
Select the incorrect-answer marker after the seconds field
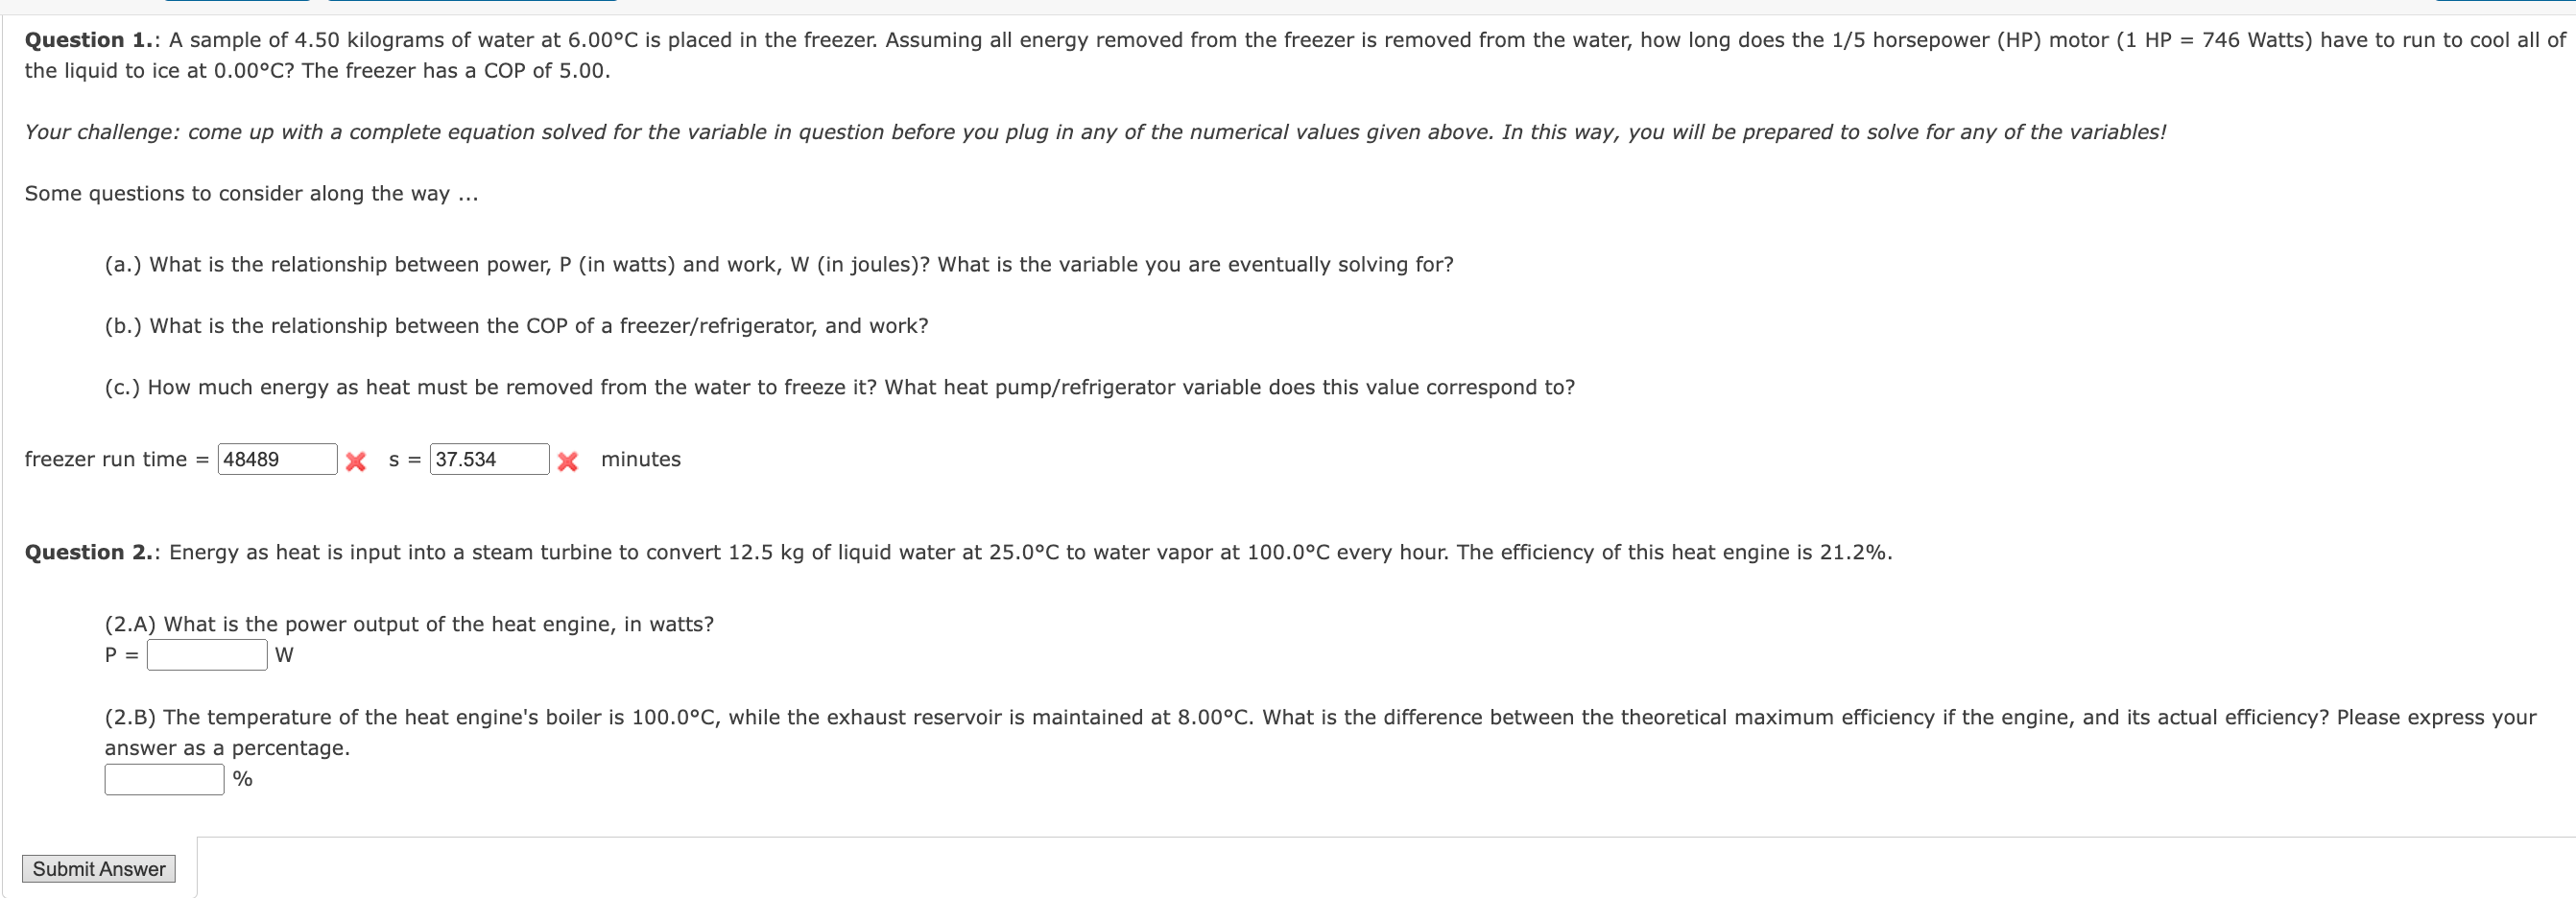[x=568, y=462]
